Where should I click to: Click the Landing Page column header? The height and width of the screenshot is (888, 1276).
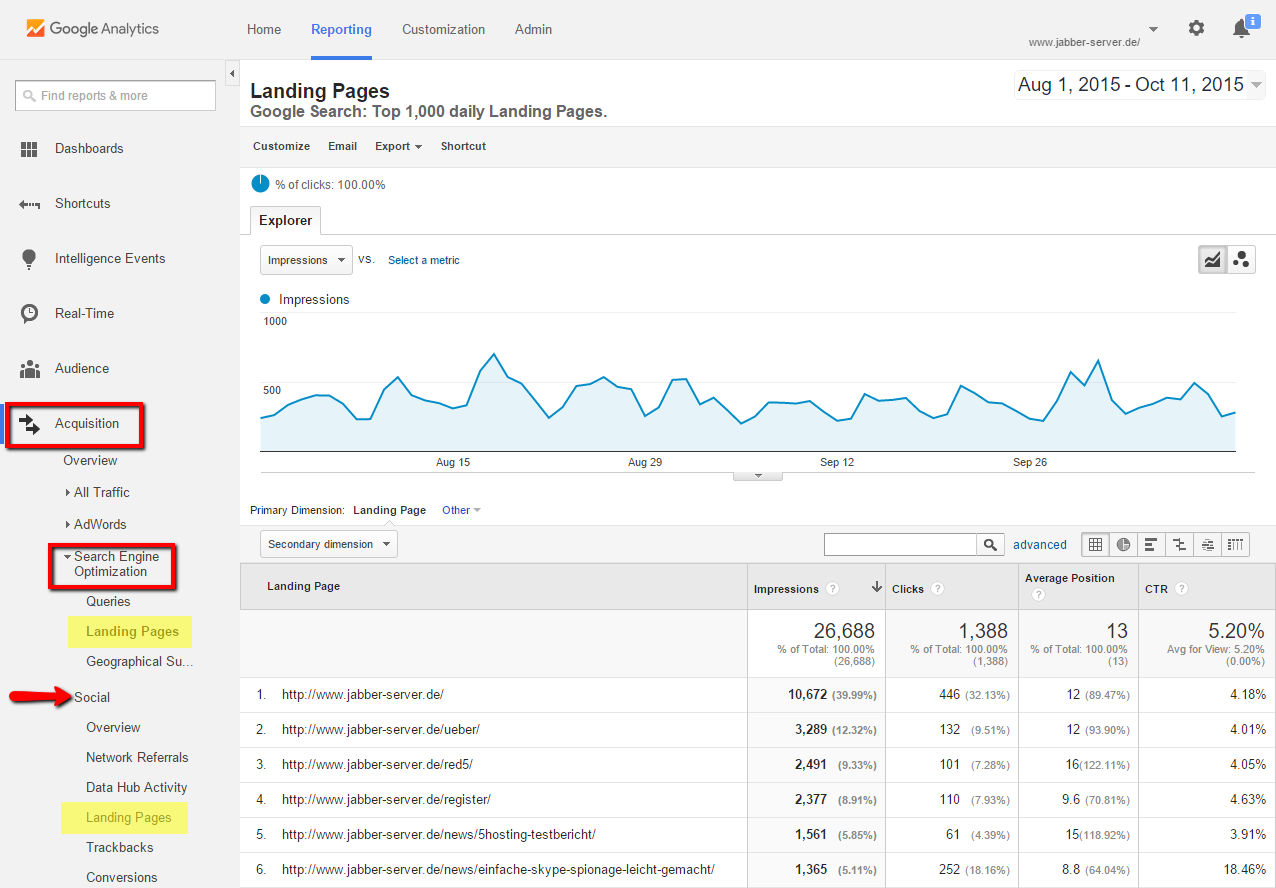(303, 586)
